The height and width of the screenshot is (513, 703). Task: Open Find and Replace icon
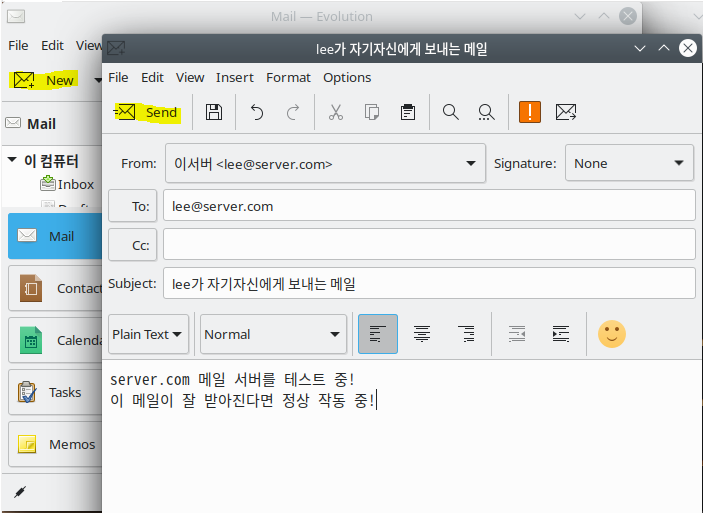(x=486, y=112)
